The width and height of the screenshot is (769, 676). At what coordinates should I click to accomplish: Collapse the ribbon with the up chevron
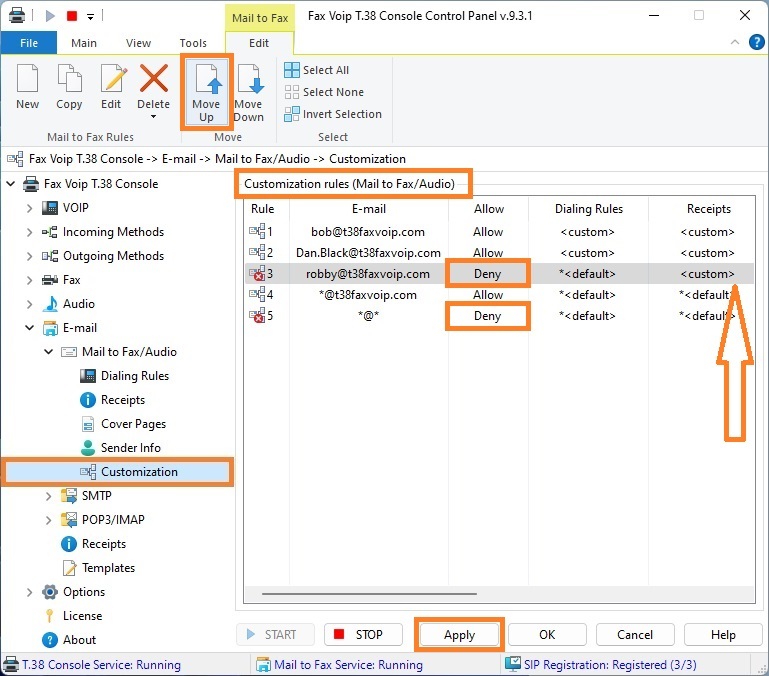point(735,42)
